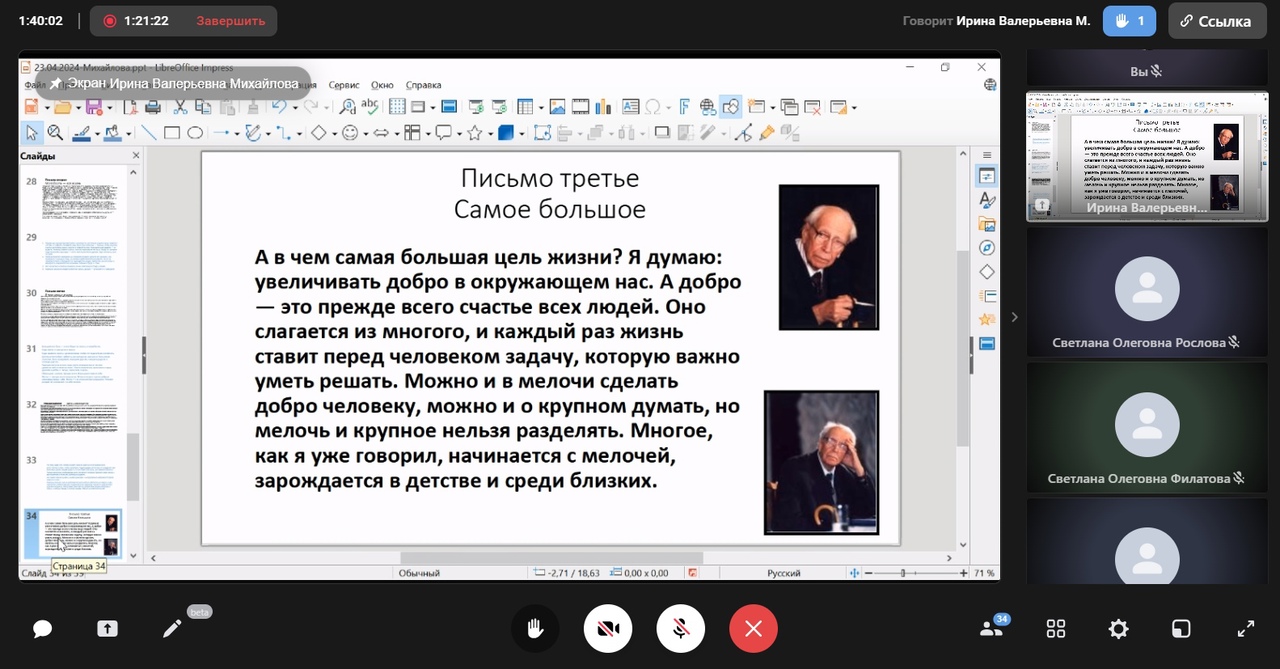Stop recording with Завершить button
The width and height of the screenshot is (1280, 669).
click(231, 21)
